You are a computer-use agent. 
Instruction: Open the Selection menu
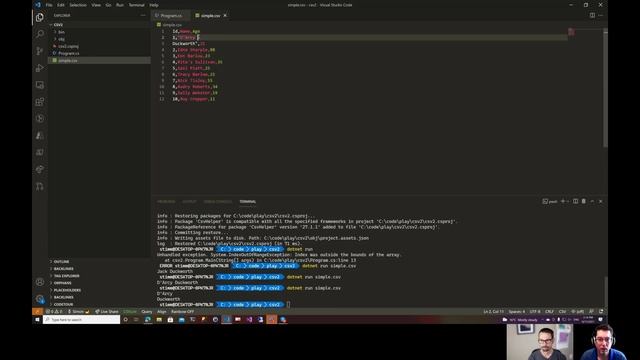click(x=78, y=5)
